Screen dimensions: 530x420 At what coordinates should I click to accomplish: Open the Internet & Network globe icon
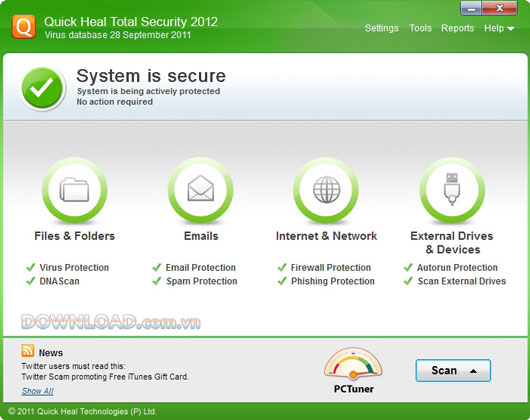(327, 190)
